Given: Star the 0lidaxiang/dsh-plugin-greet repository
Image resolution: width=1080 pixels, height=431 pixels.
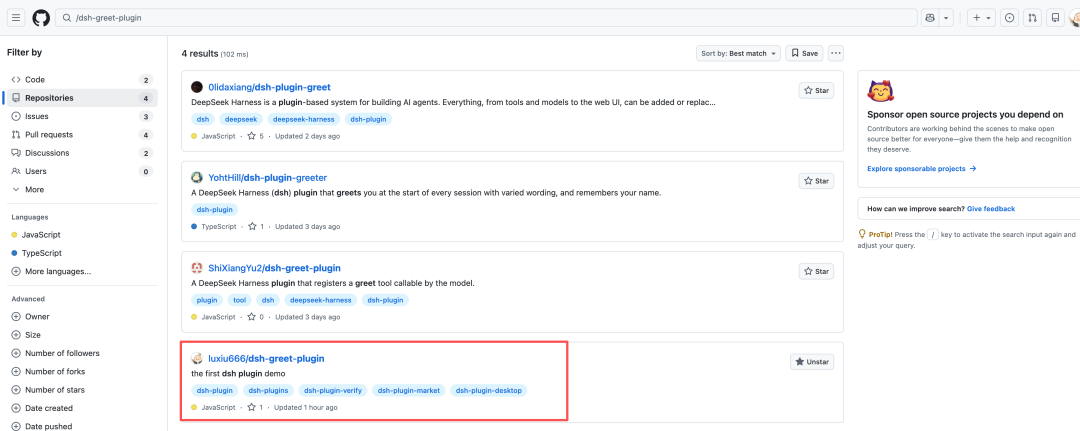Looking at the screenshot, I should 816,90.
